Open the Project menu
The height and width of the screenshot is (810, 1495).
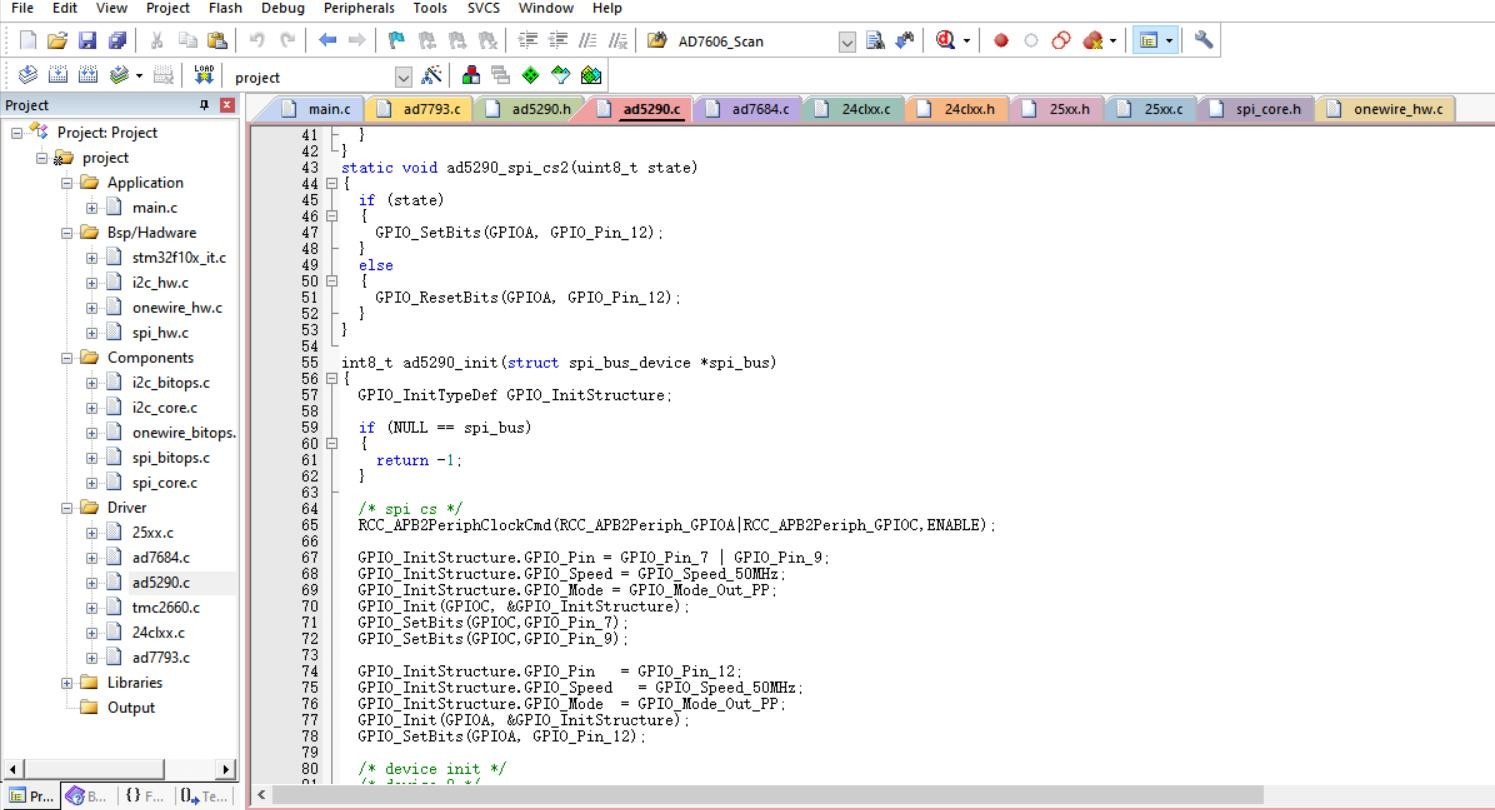click(167, 8)
